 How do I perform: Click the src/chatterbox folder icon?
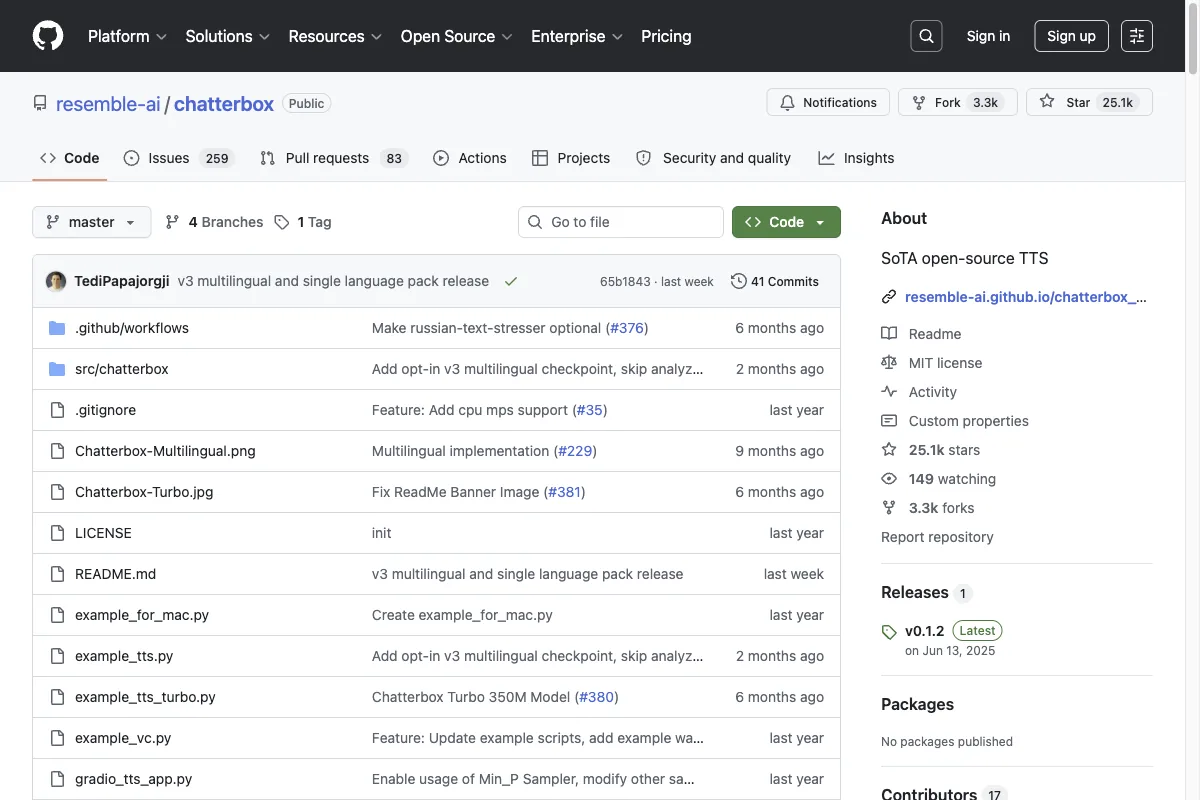[57, 369]
